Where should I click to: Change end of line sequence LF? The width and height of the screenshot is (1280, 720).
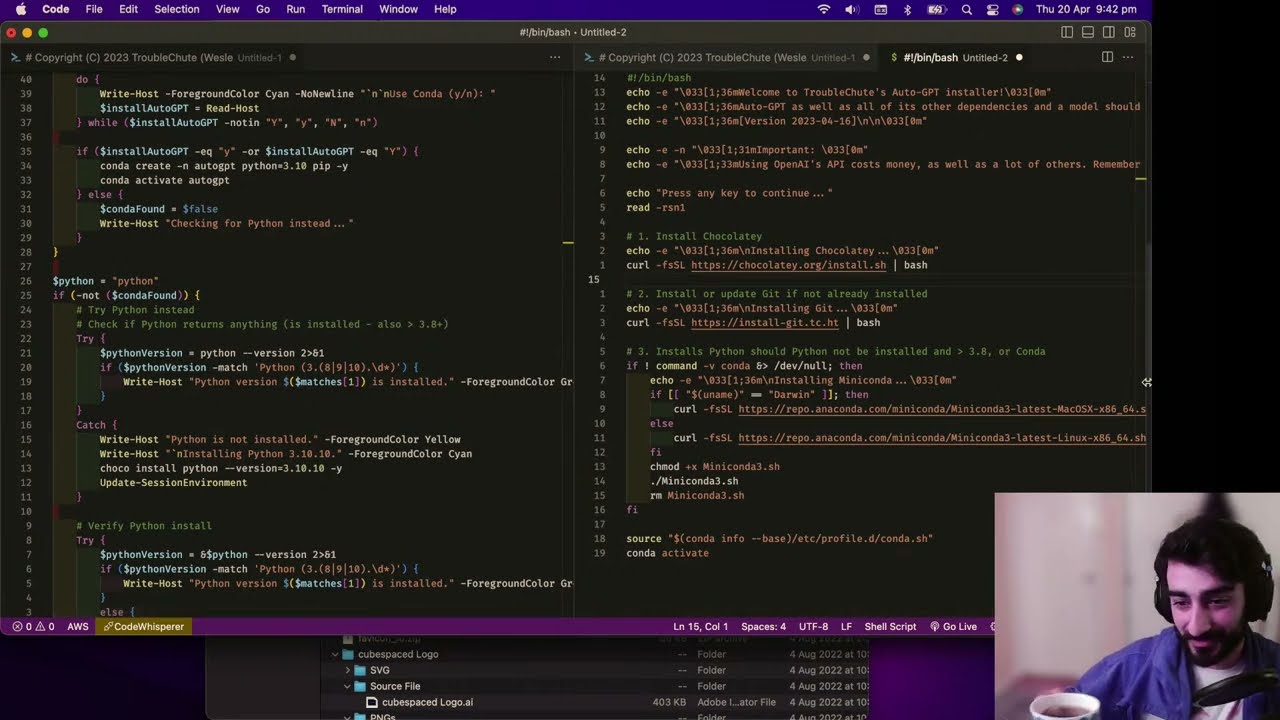pyautogui.click(x=846, y=627)
